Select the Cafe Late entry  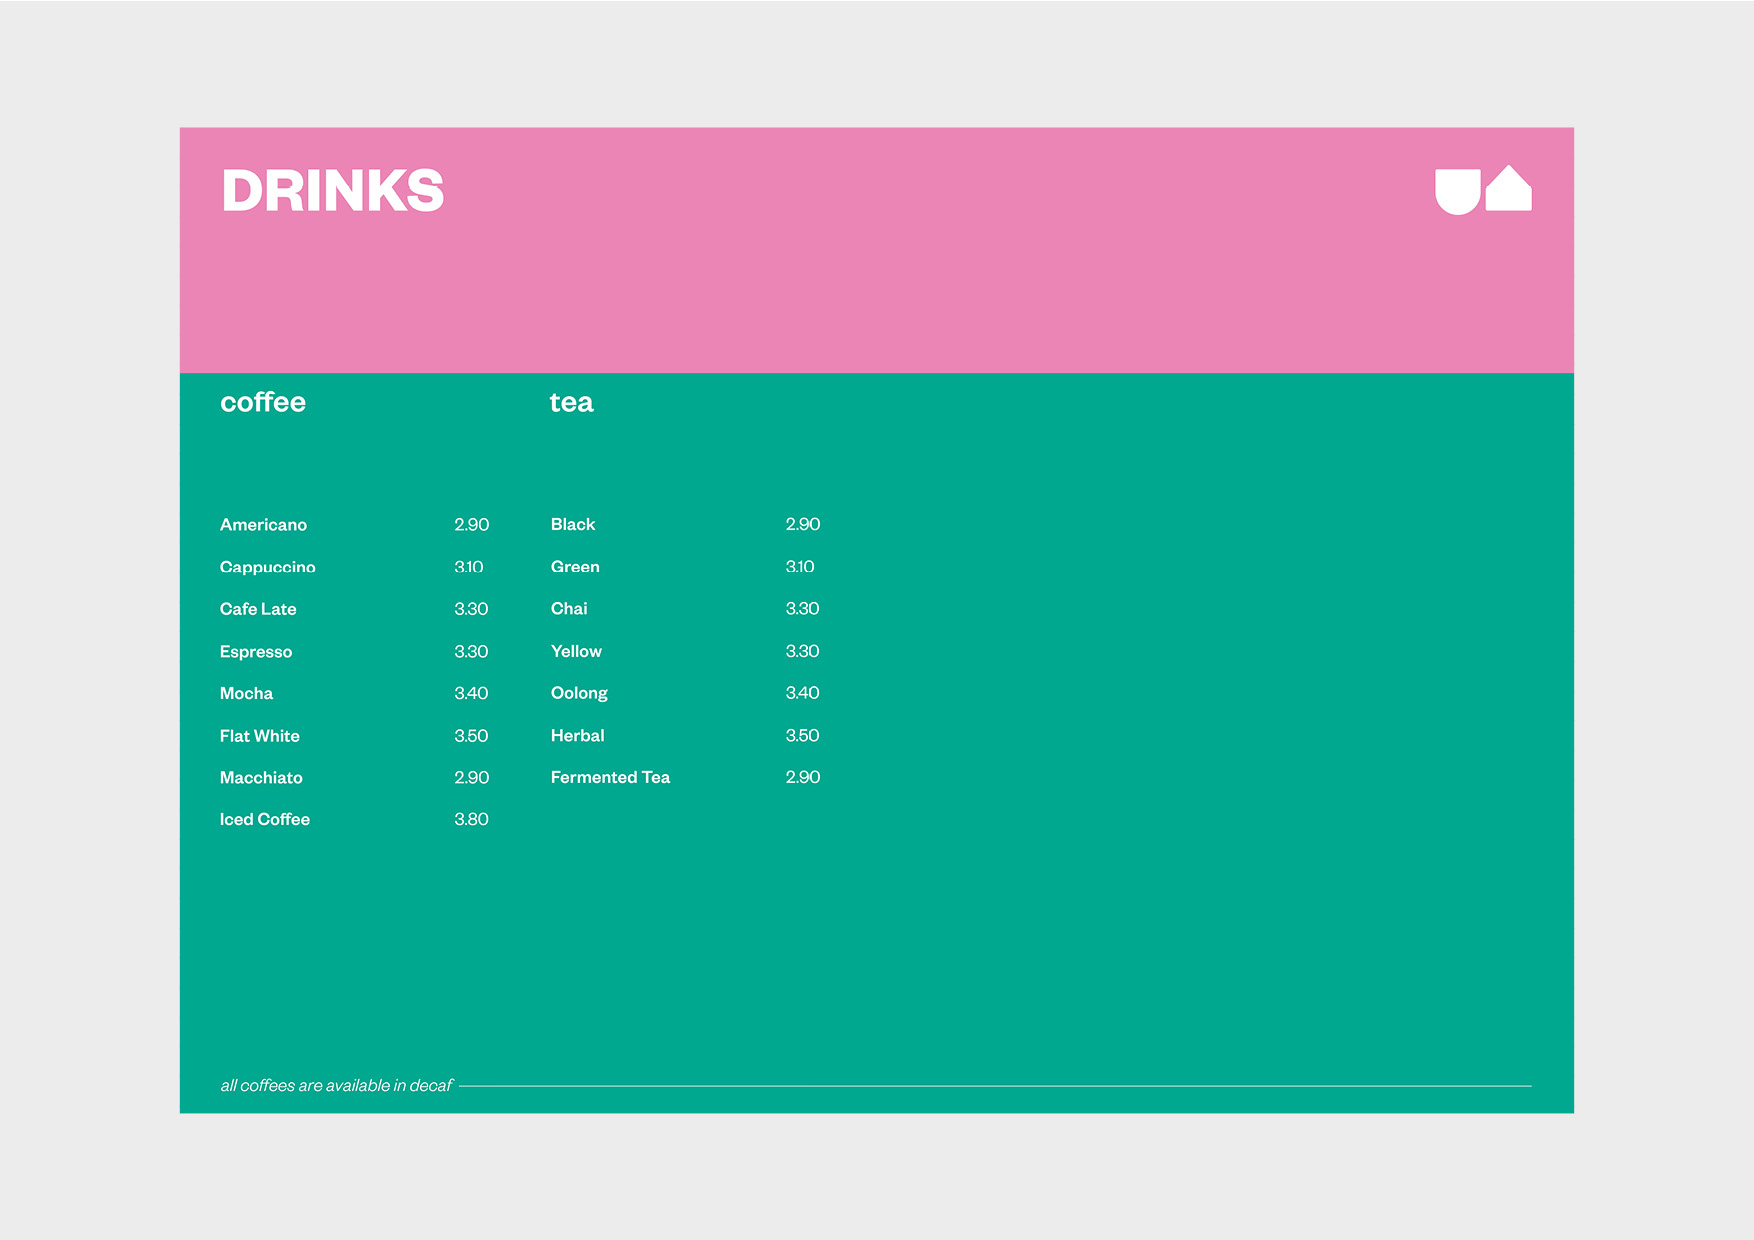pos(258,609)
